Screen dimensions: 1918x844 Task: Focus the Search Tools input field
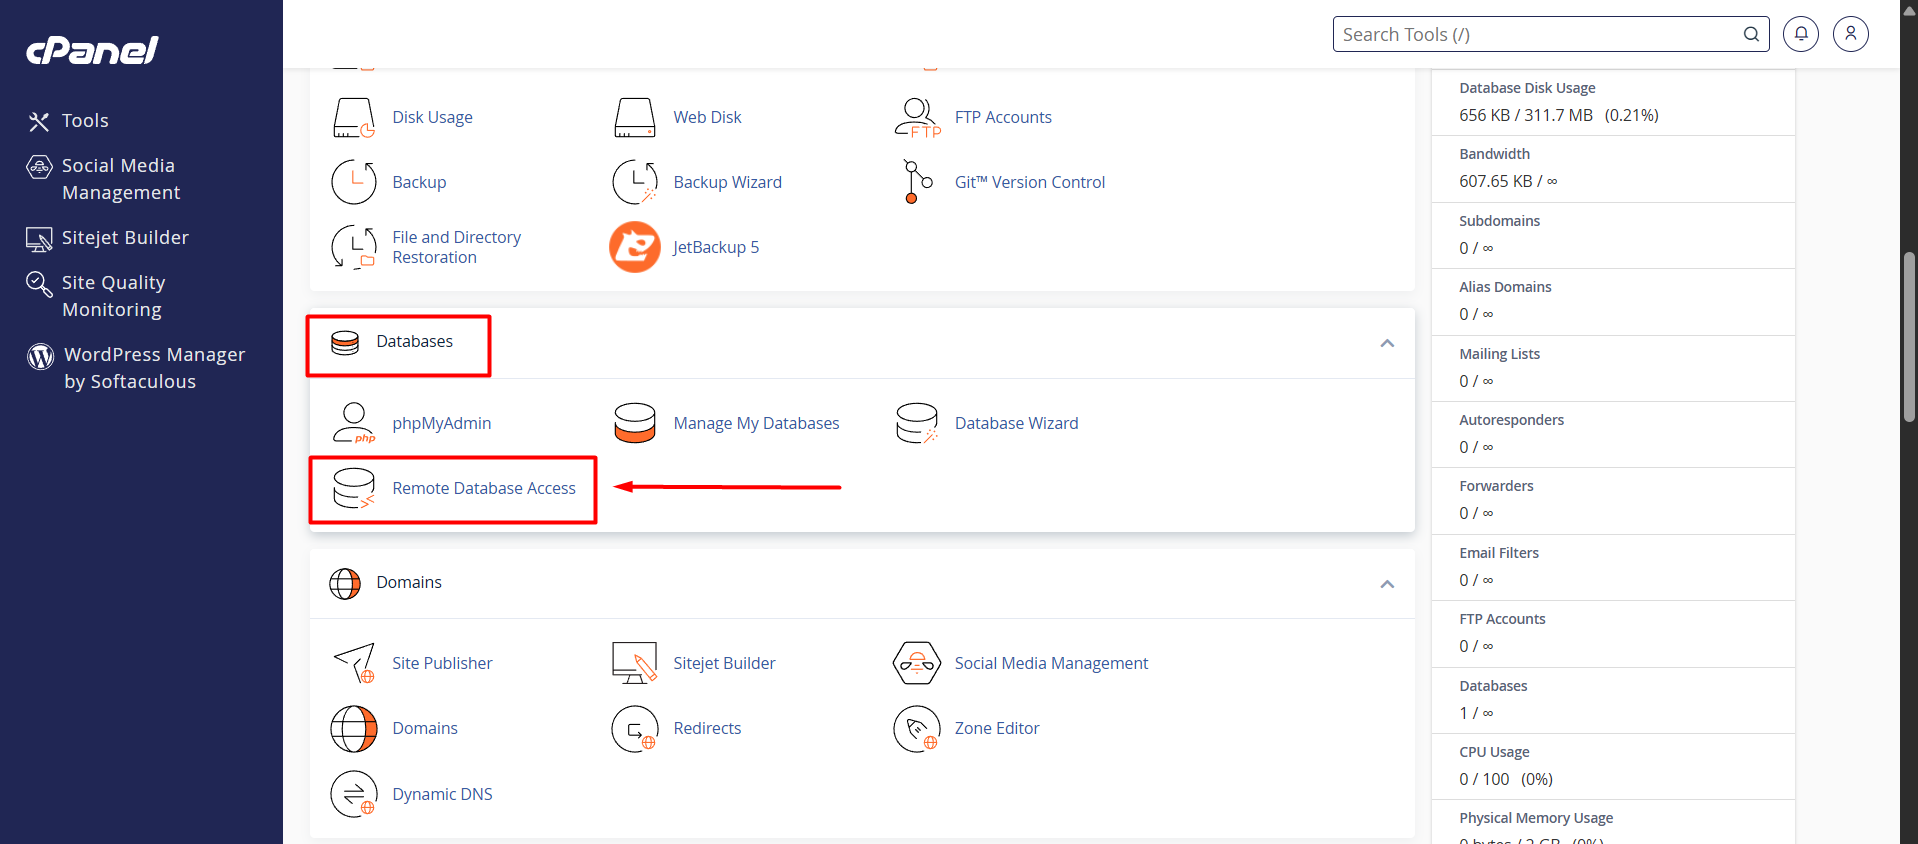click(x=1535, y=34)
